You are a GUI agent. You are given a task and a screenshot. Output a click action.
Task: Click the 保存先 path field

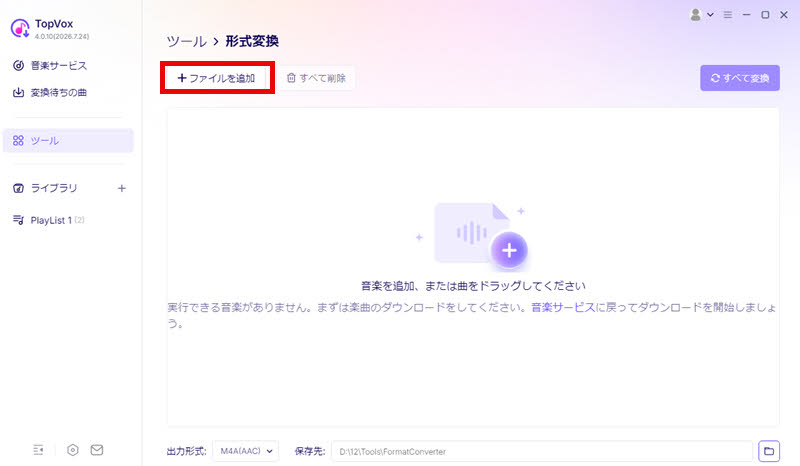[x=542, y=451]
